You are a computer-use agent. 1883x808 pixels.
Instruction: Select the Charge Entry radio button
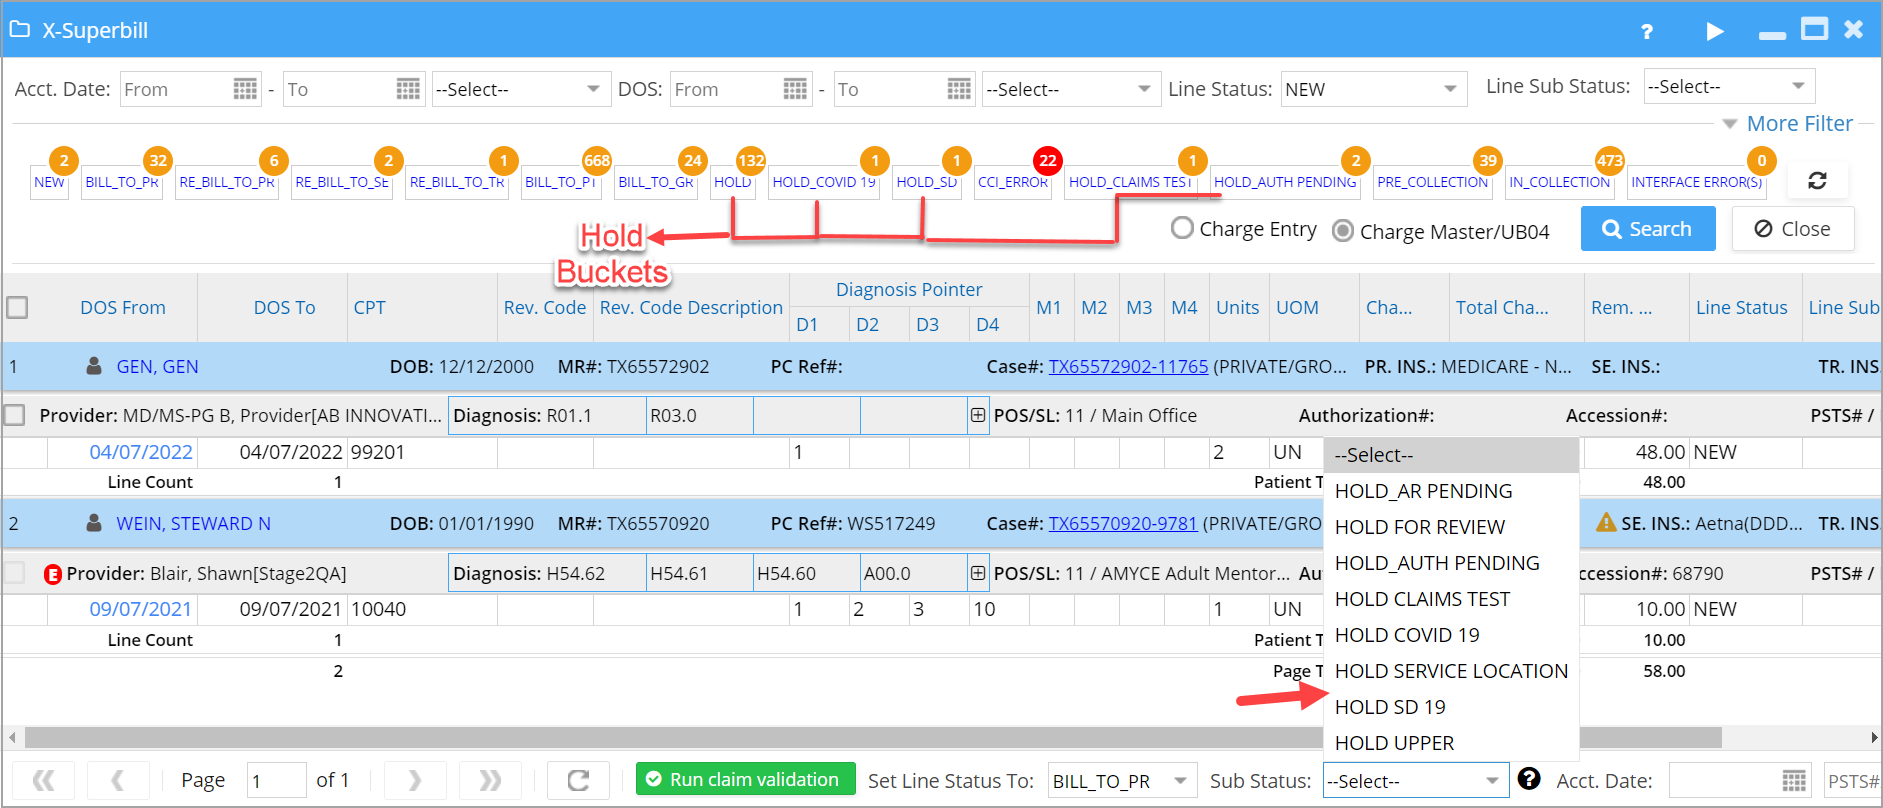pos(1182,228)
